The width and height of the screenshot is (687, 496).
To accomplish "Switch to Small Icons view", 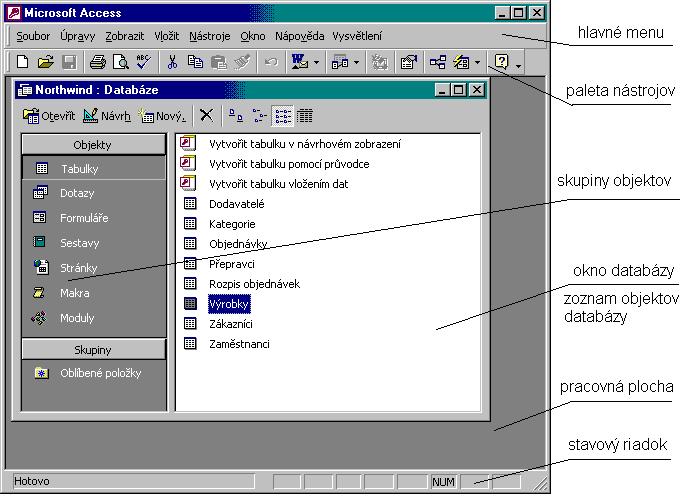I will pos(259,116).
